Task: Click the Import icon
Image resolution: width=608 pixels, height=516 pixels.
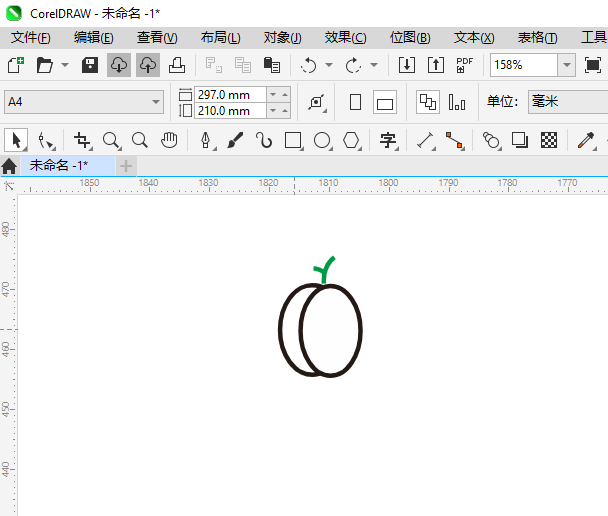Action: [x=407, y=65]
